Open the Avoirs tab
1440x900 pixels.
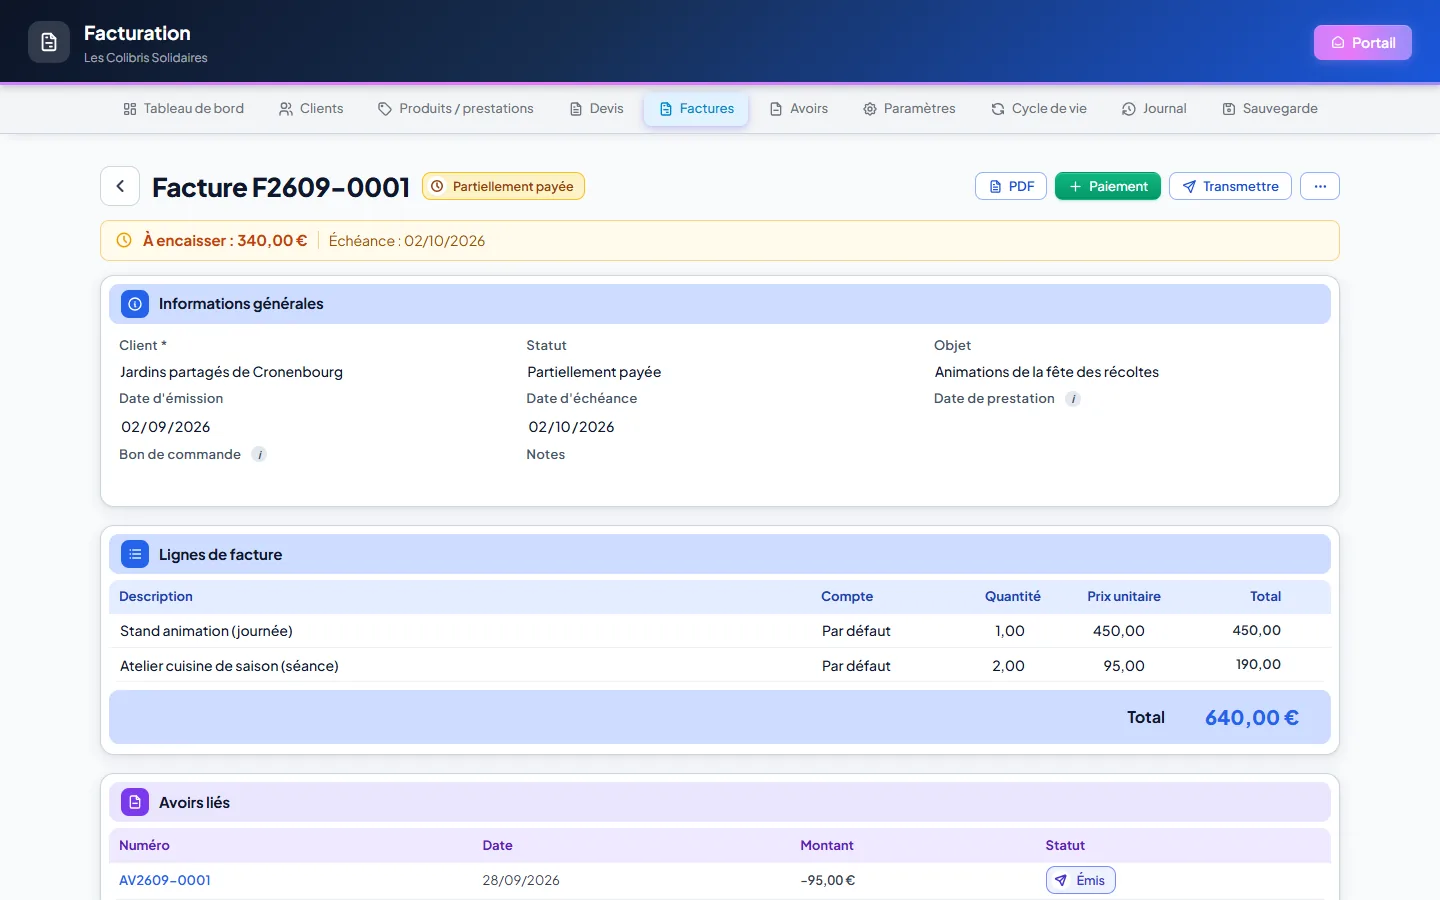(x=798, y=109)
